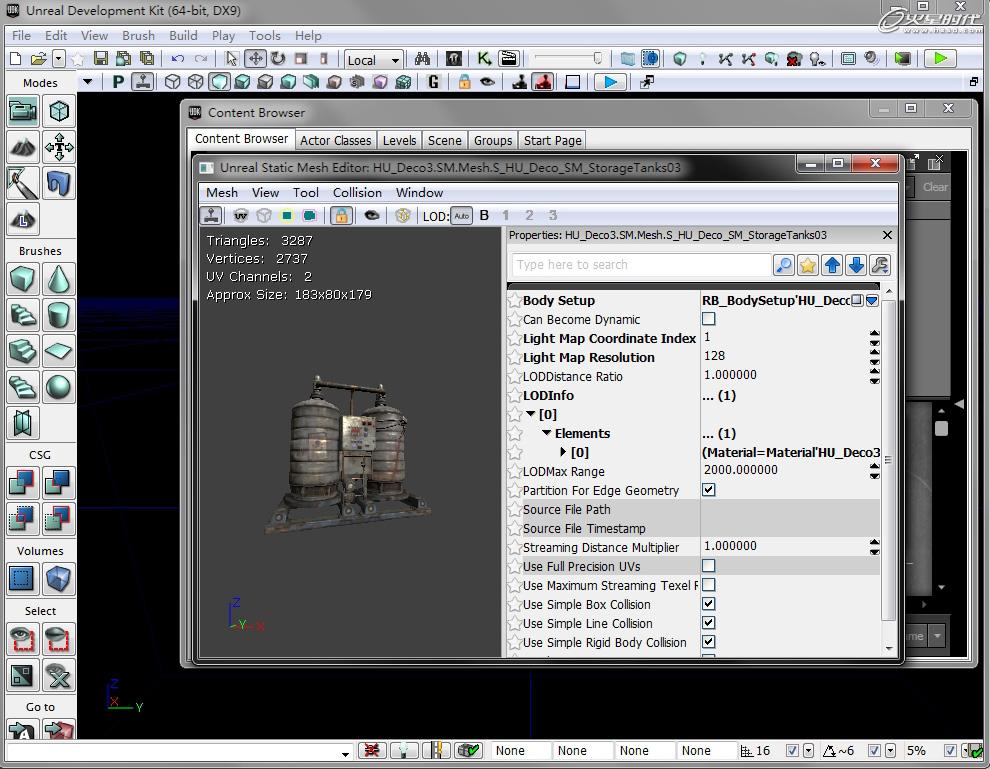The width and height of the screenshot is (990, 769).
Task: Choose the Cube brush builder
Action: (23, 279)
